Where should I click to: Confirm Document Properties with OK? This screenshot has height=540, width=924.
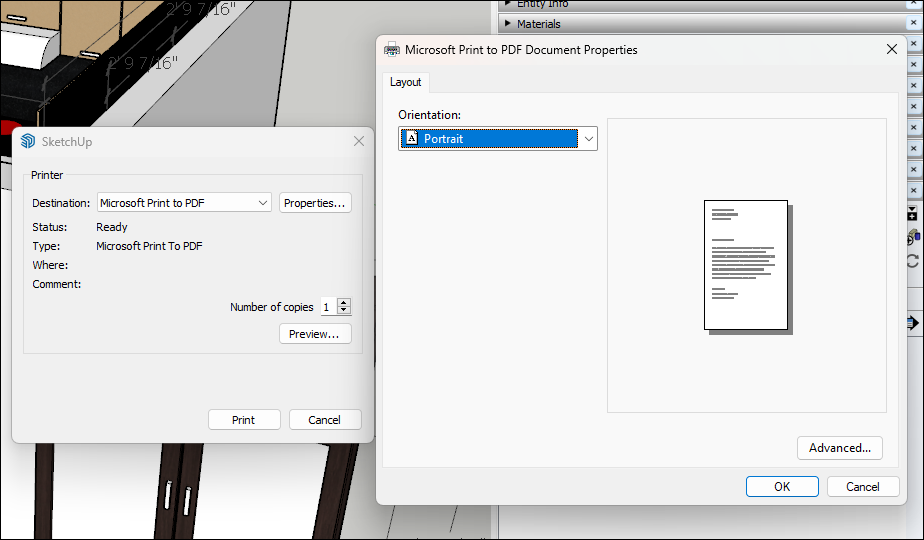[782, 486]
